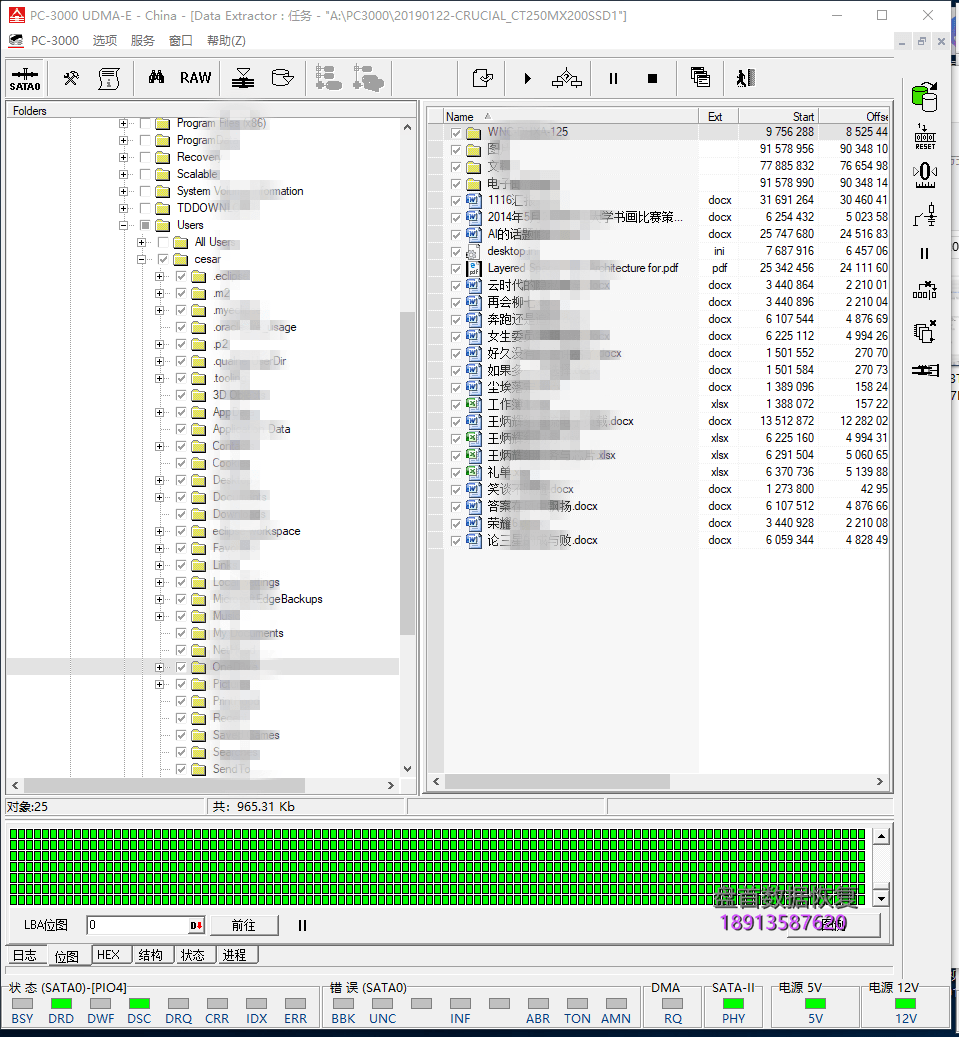Click the SATA0 port icon
The width and height of the screenshot is (959, 1037).
(x=25, y=79)
